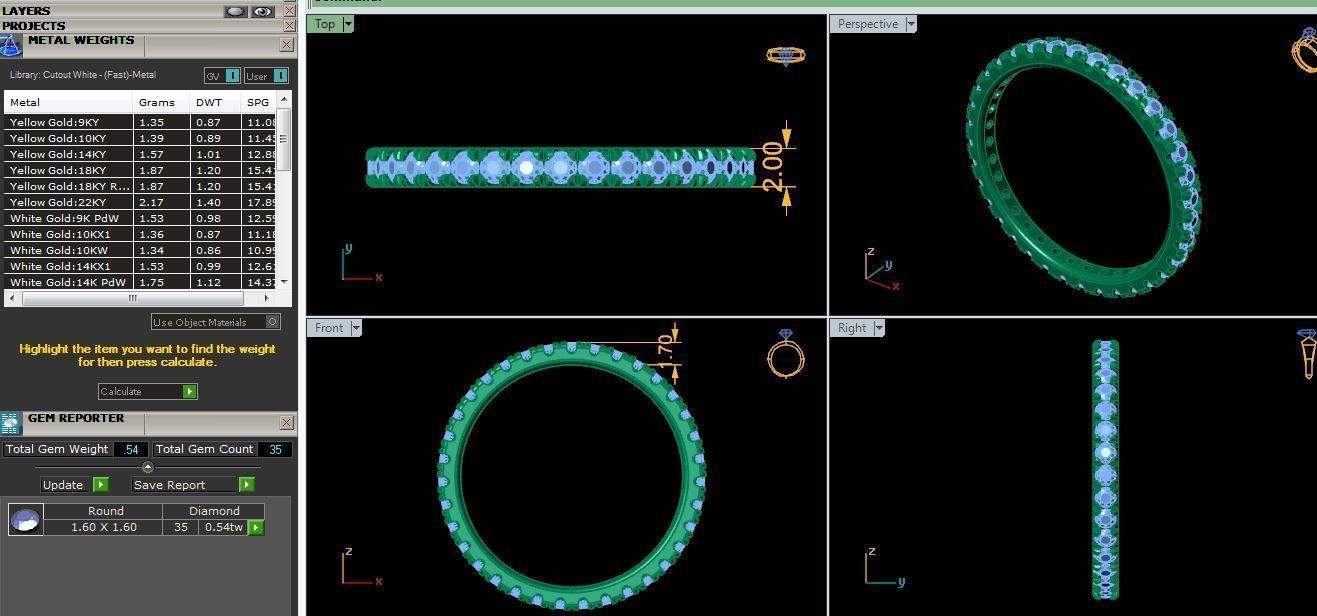This screenshot has width=1317, height=616.
Task: Select the Top viewport label
Action: coord(325,24)
